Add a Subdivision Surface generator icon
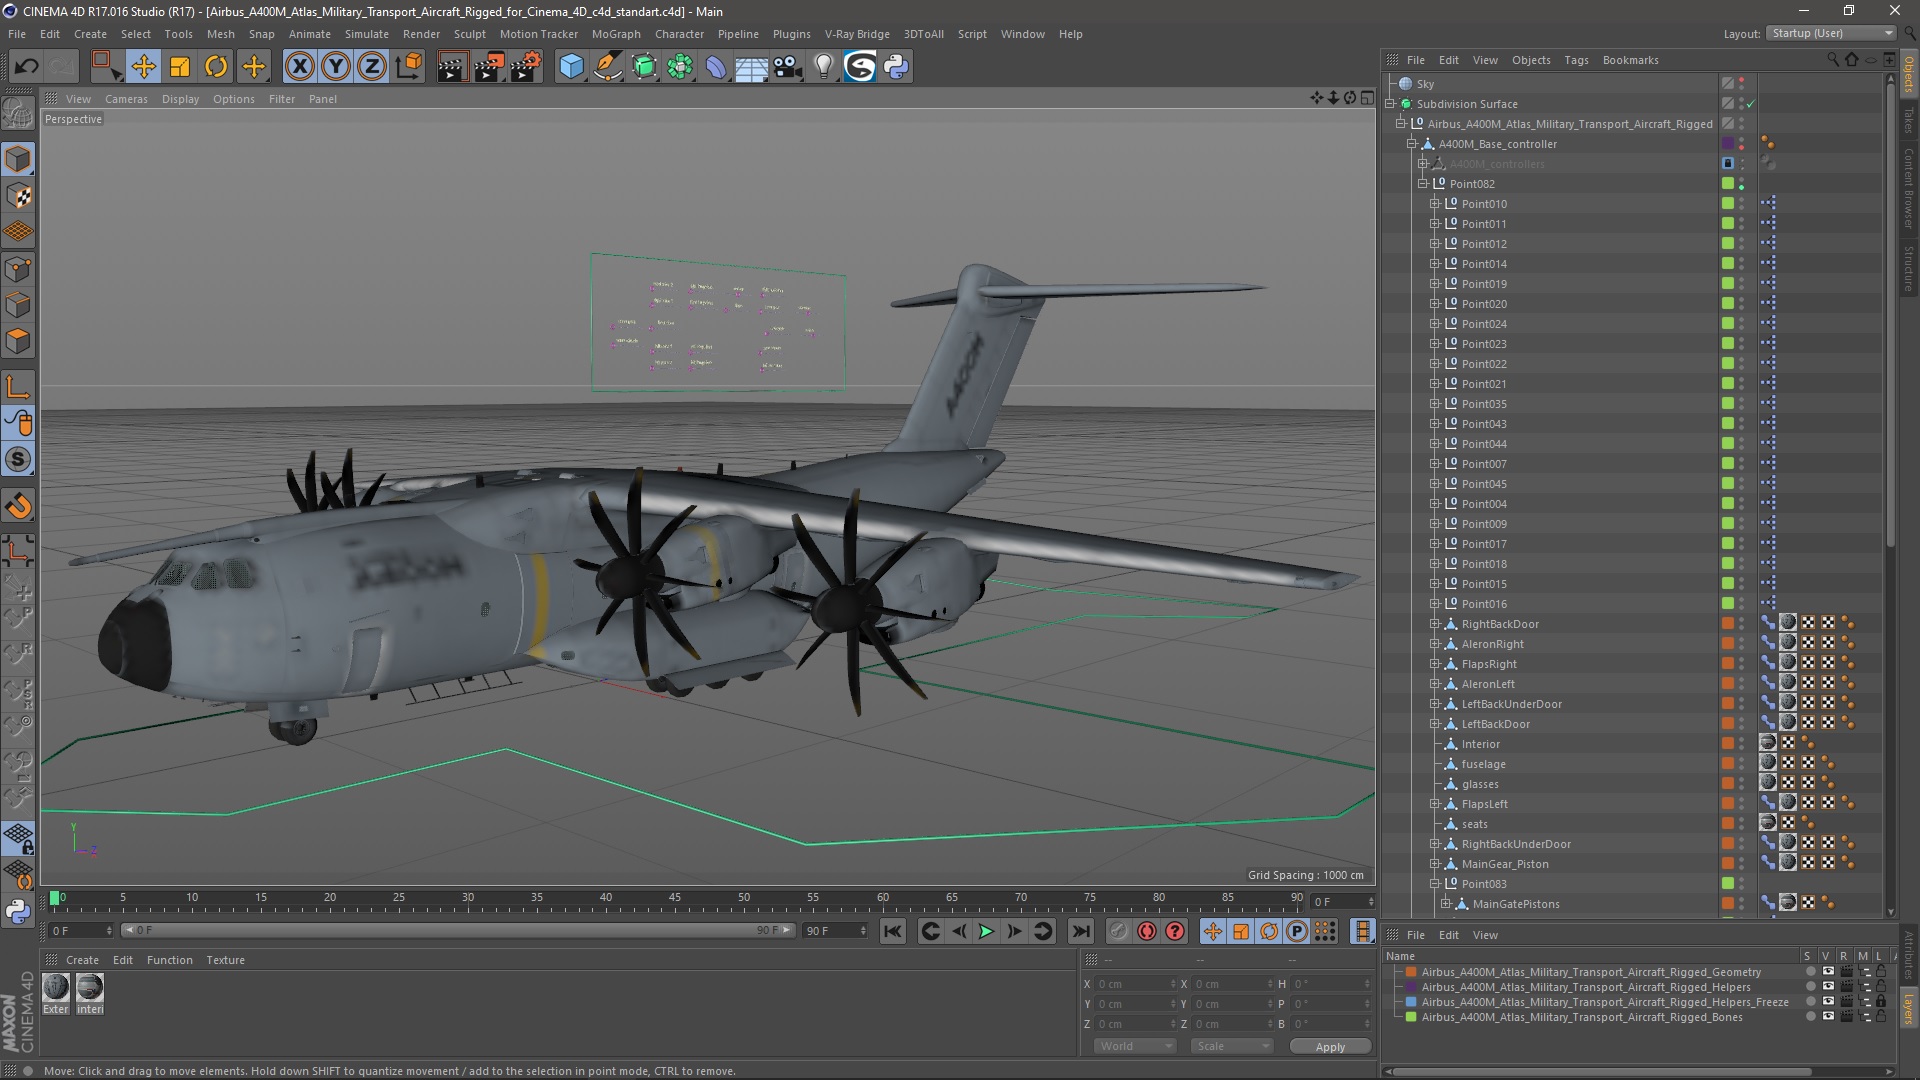1920x1080 pixels. tap(644, 67)
